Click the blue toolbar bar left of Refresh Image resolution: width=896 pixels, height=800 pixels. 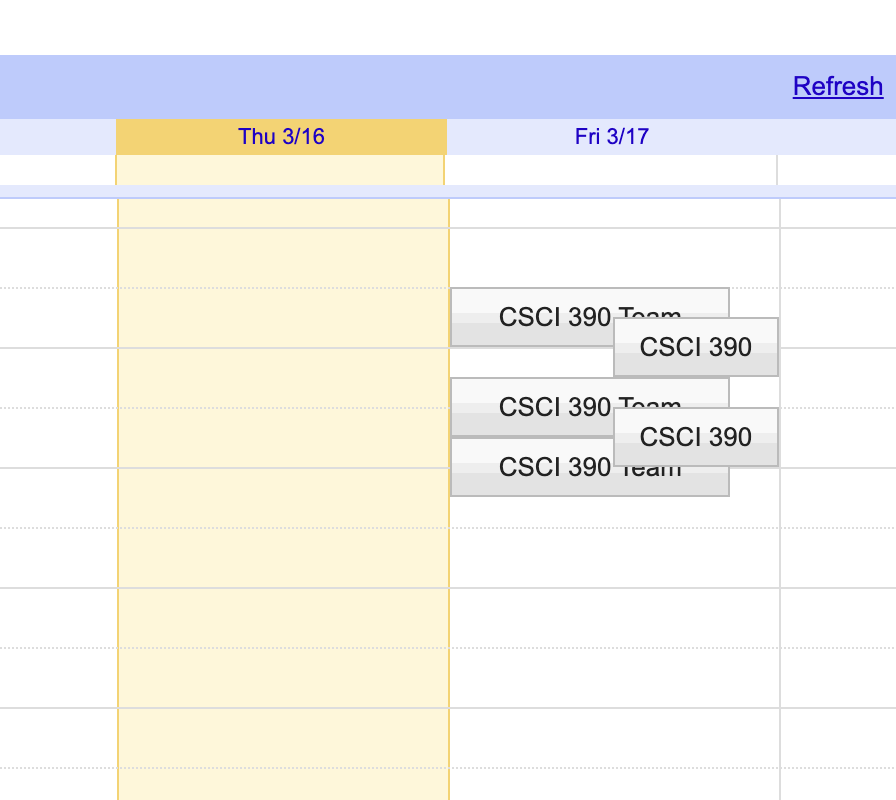400,87
